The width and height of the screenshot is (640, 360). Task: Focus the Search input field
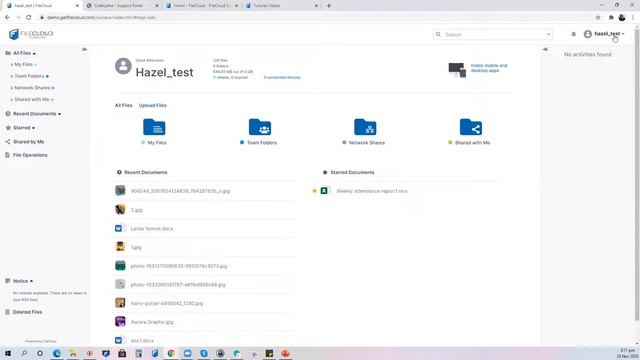(x=493, y=35)
